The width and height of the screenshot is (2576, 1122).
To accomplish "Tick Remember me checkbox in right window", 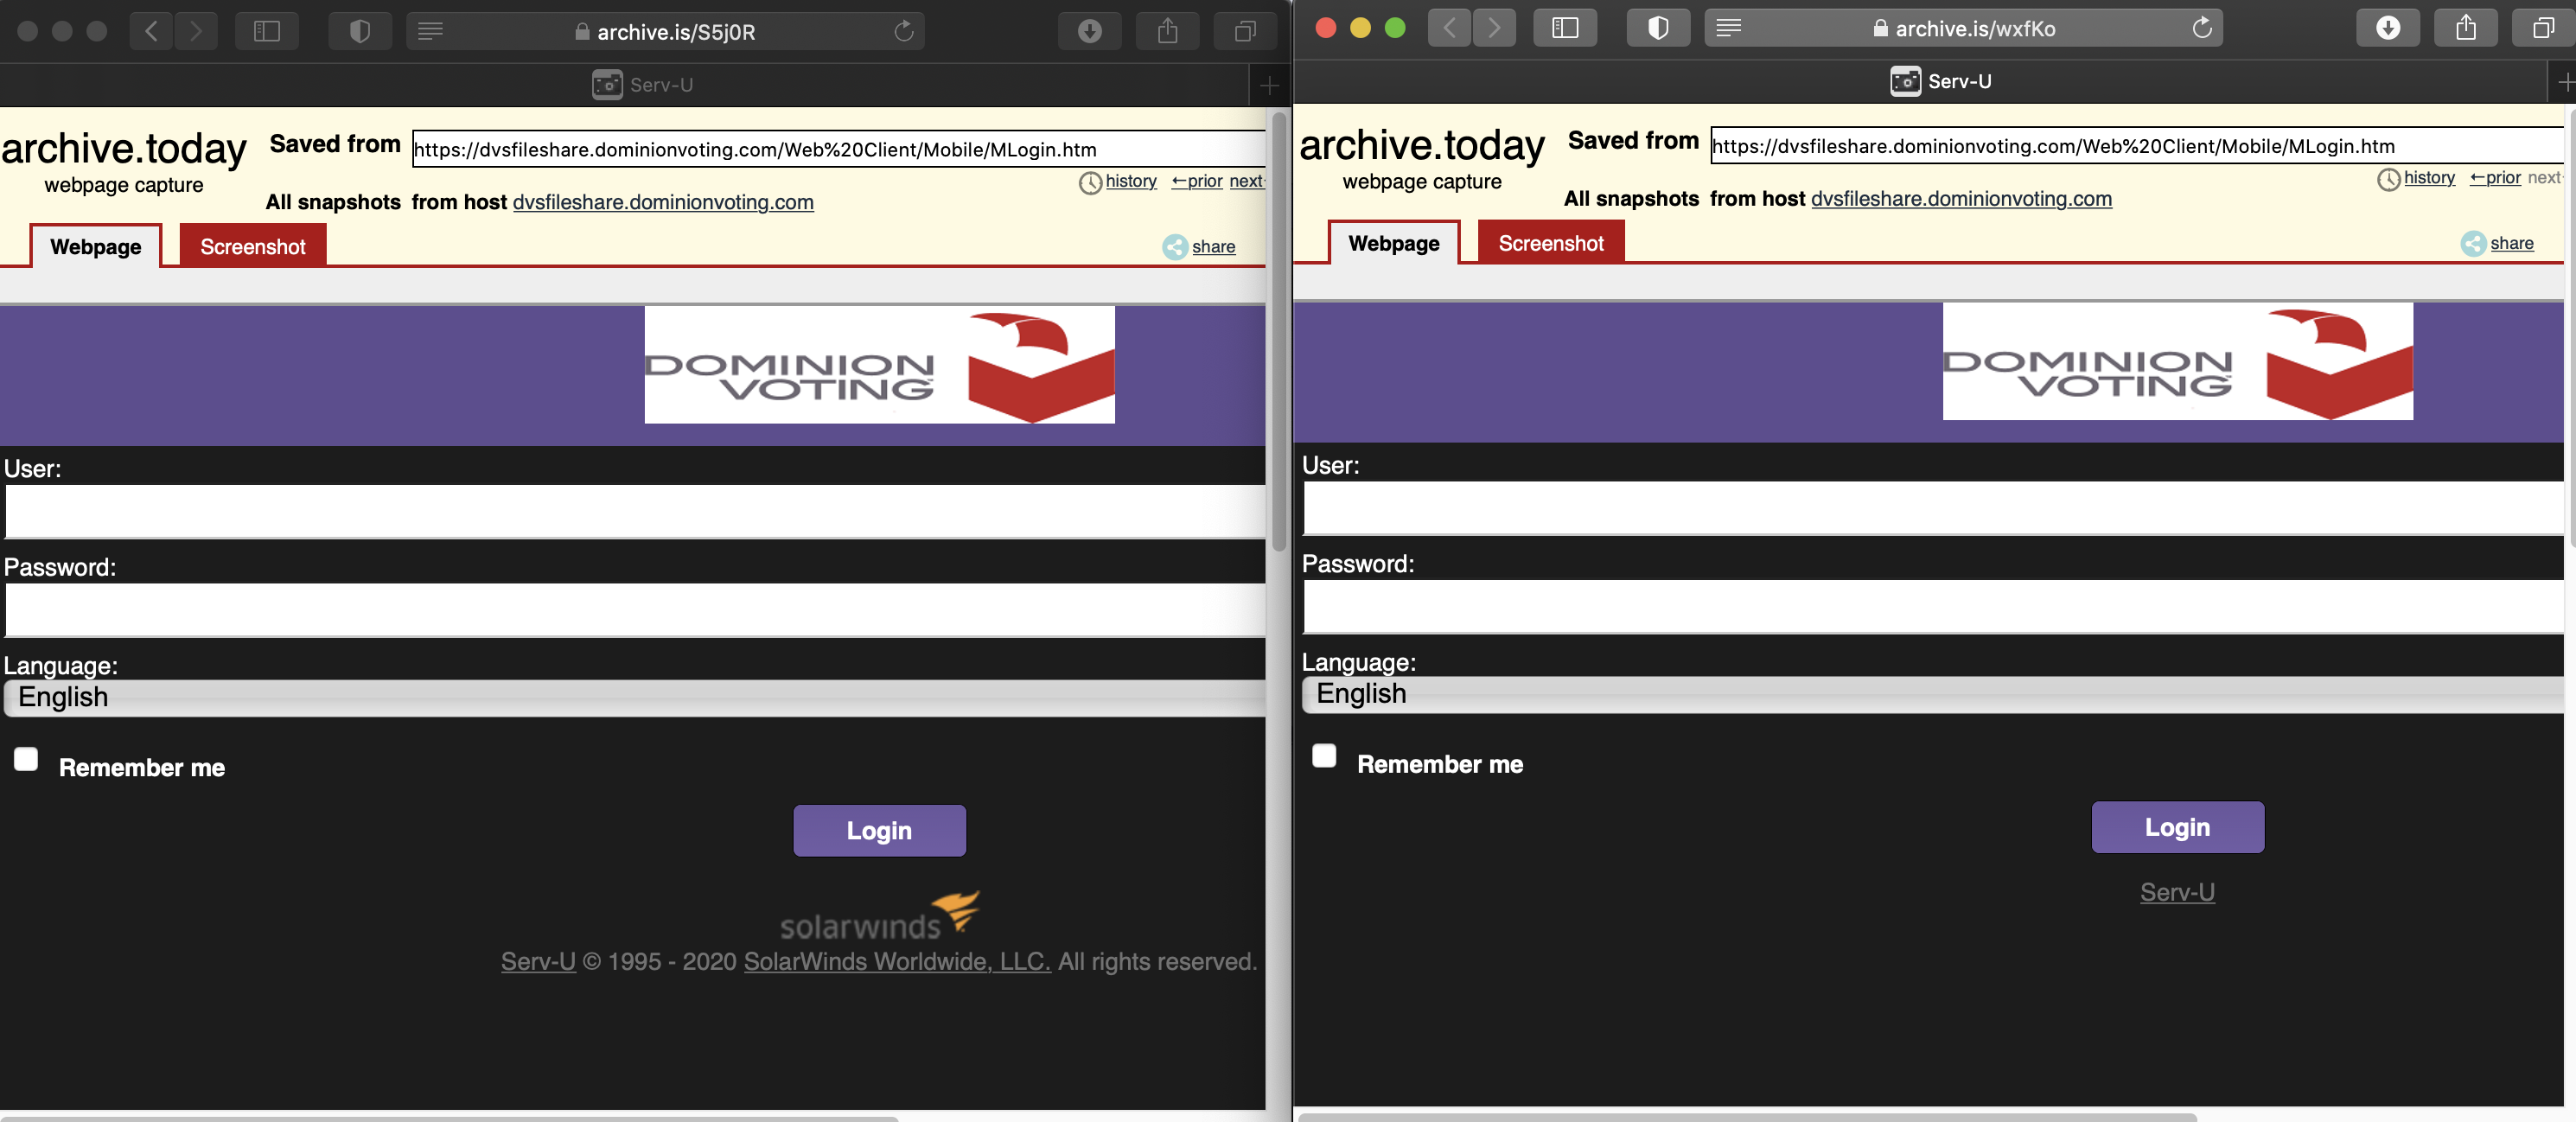I will (x=1324, y=756).
